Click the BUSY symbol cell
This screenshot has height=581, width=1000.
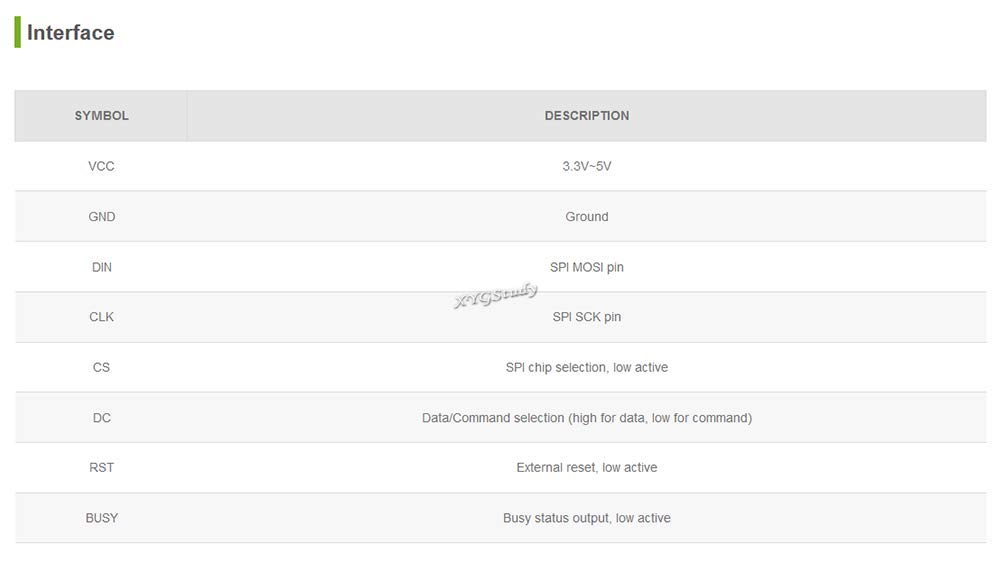tap(101, 518)
